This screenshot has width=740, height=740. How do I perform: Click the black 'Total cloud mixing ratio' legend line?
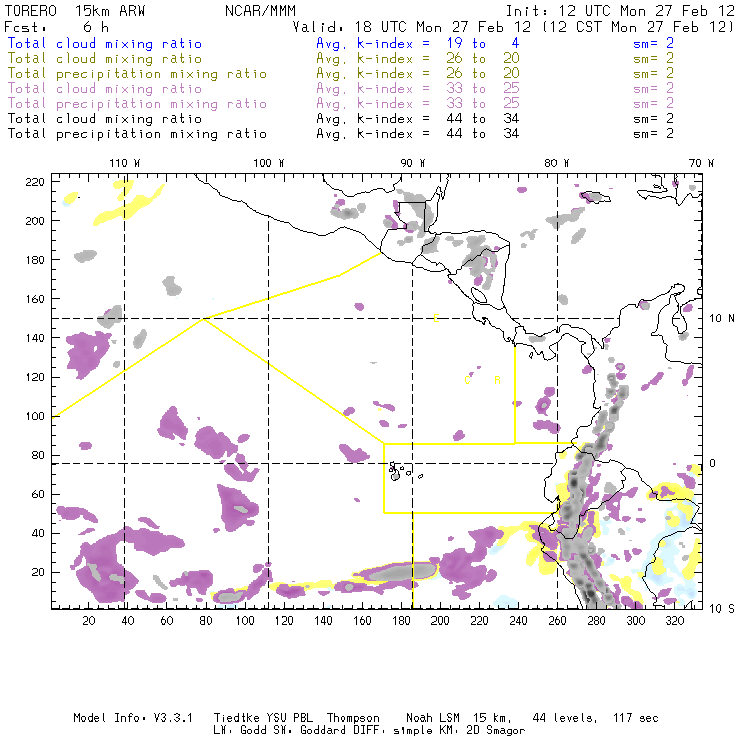[105, 119]
